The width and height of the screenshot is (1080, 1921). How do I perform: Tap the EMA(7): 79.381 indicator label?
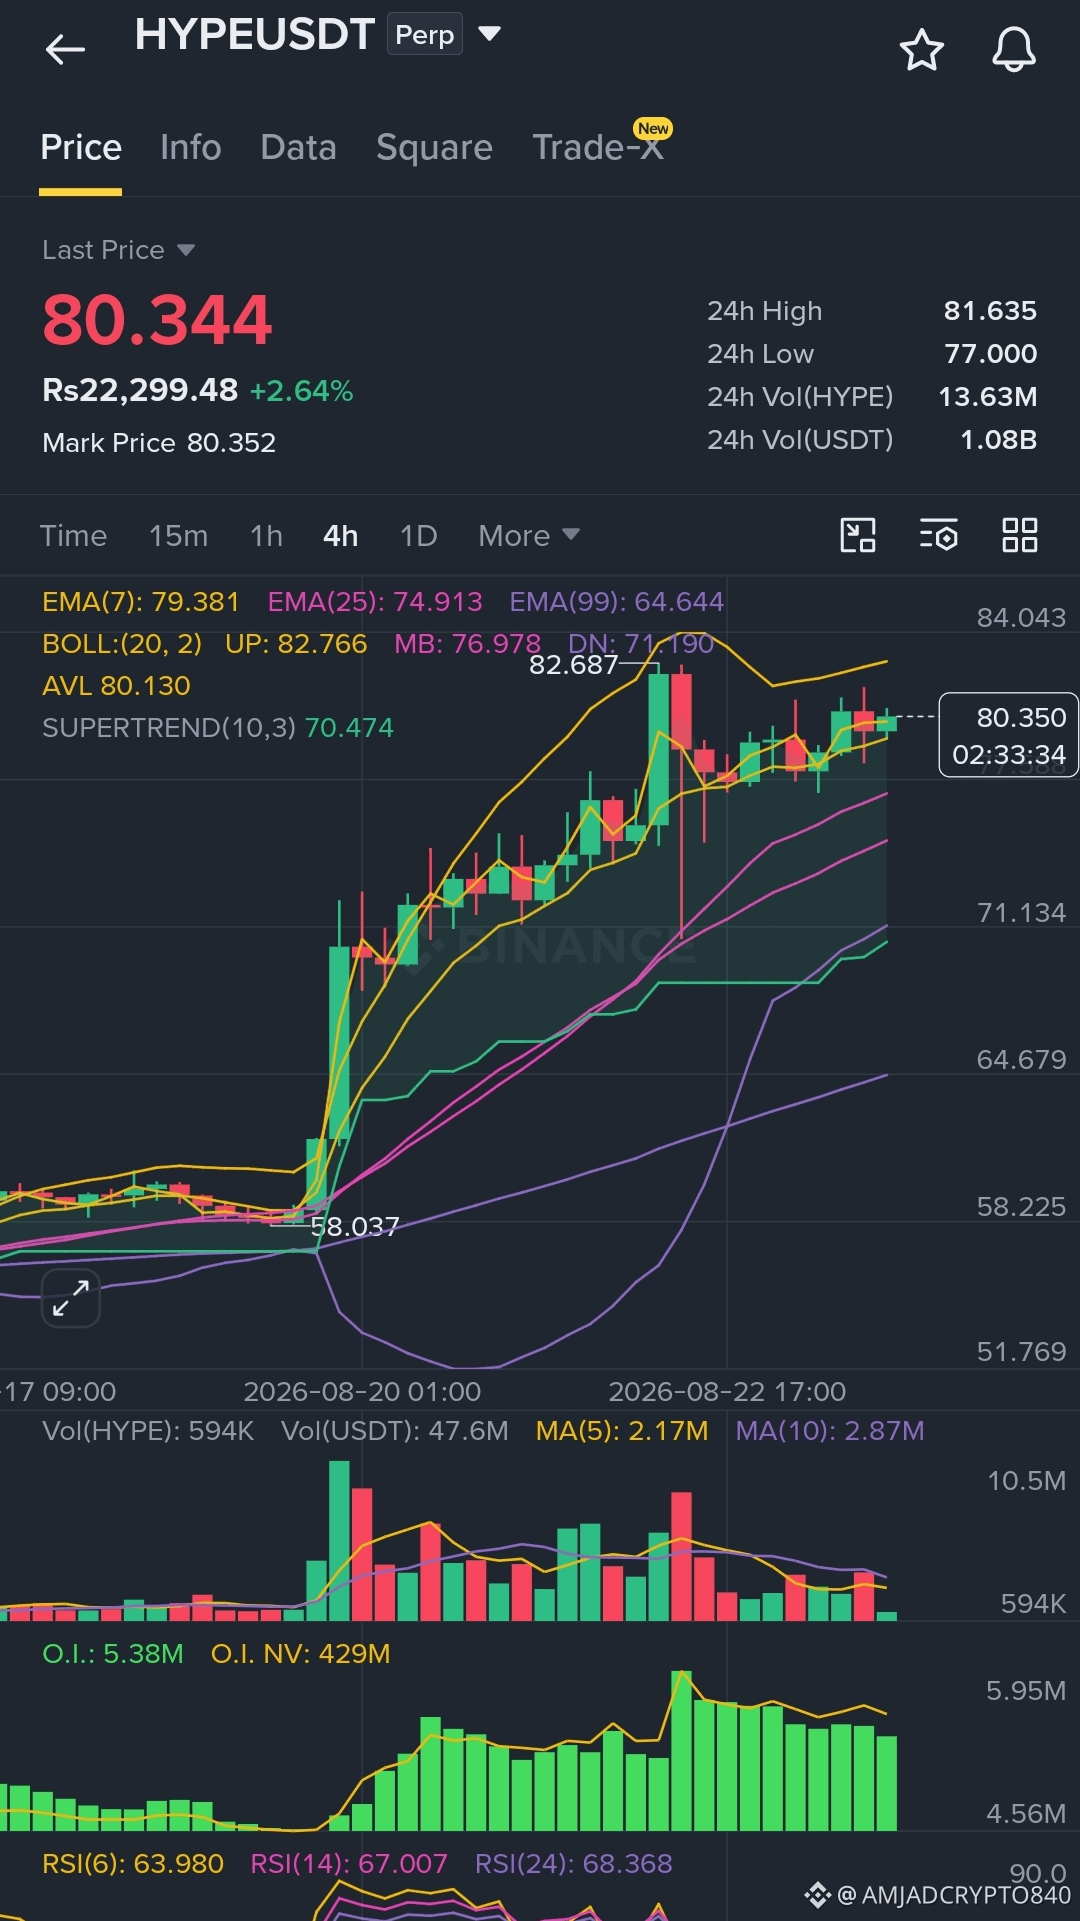tap(141, 602)
